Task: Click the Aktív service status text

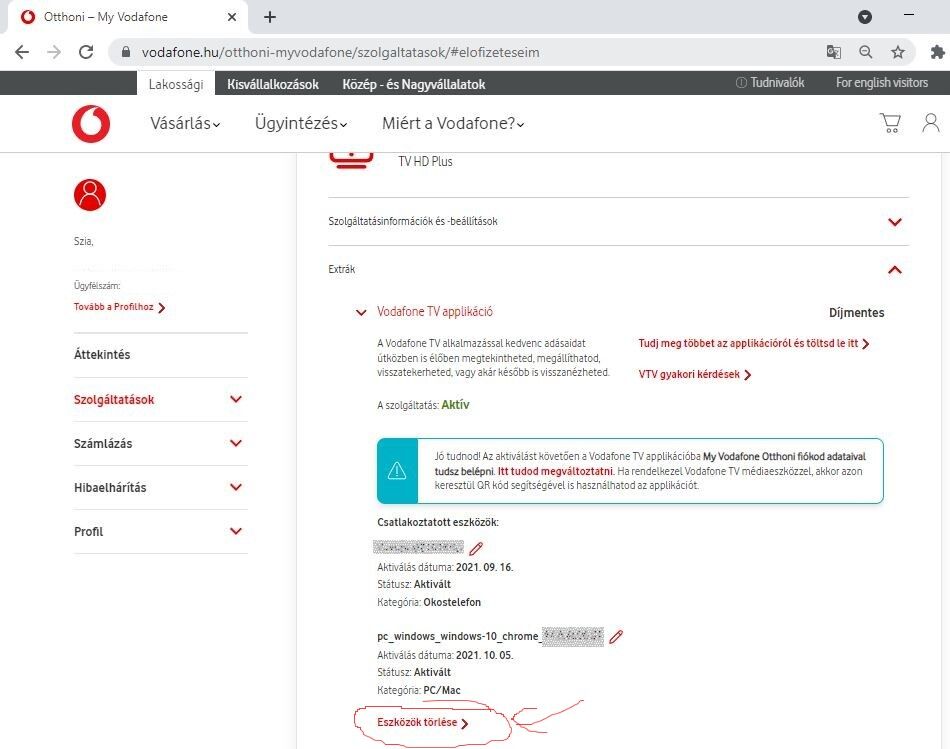Action: pos(456,405)
